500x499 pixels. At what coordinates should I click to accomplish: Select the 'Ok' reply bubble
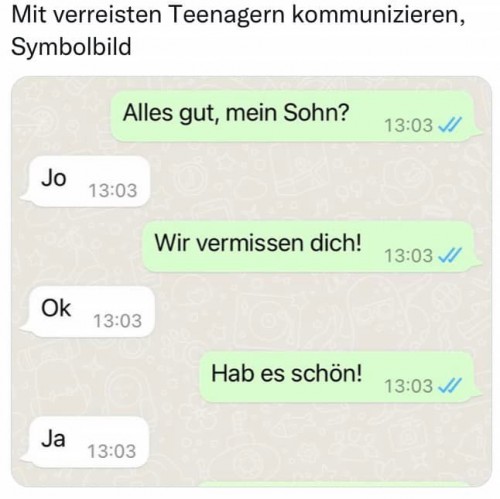click(87, 311)
